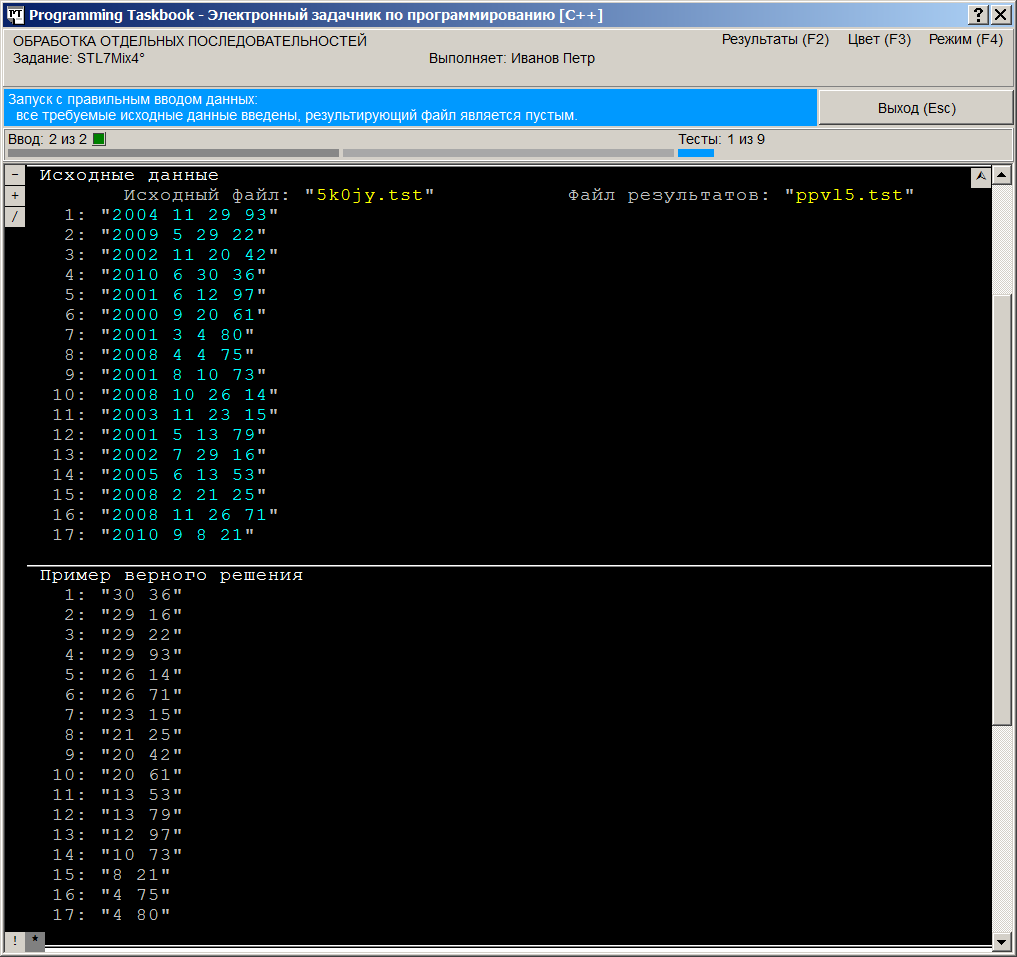Viewport: 1017px width, 957px height.
Task: Switch Режим (F4)
Action: pyautogui.click(x=966, y=40)
